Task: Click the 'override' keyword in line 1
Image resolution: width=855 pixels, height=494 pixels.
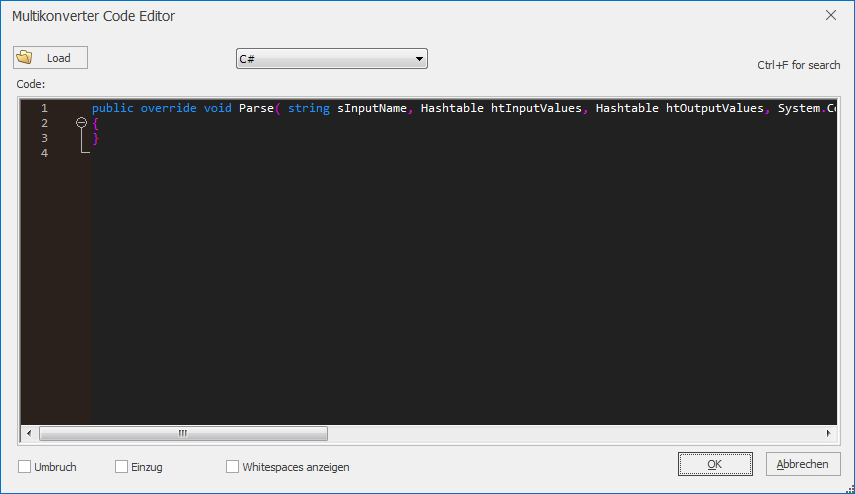Action: pos(168,108)
